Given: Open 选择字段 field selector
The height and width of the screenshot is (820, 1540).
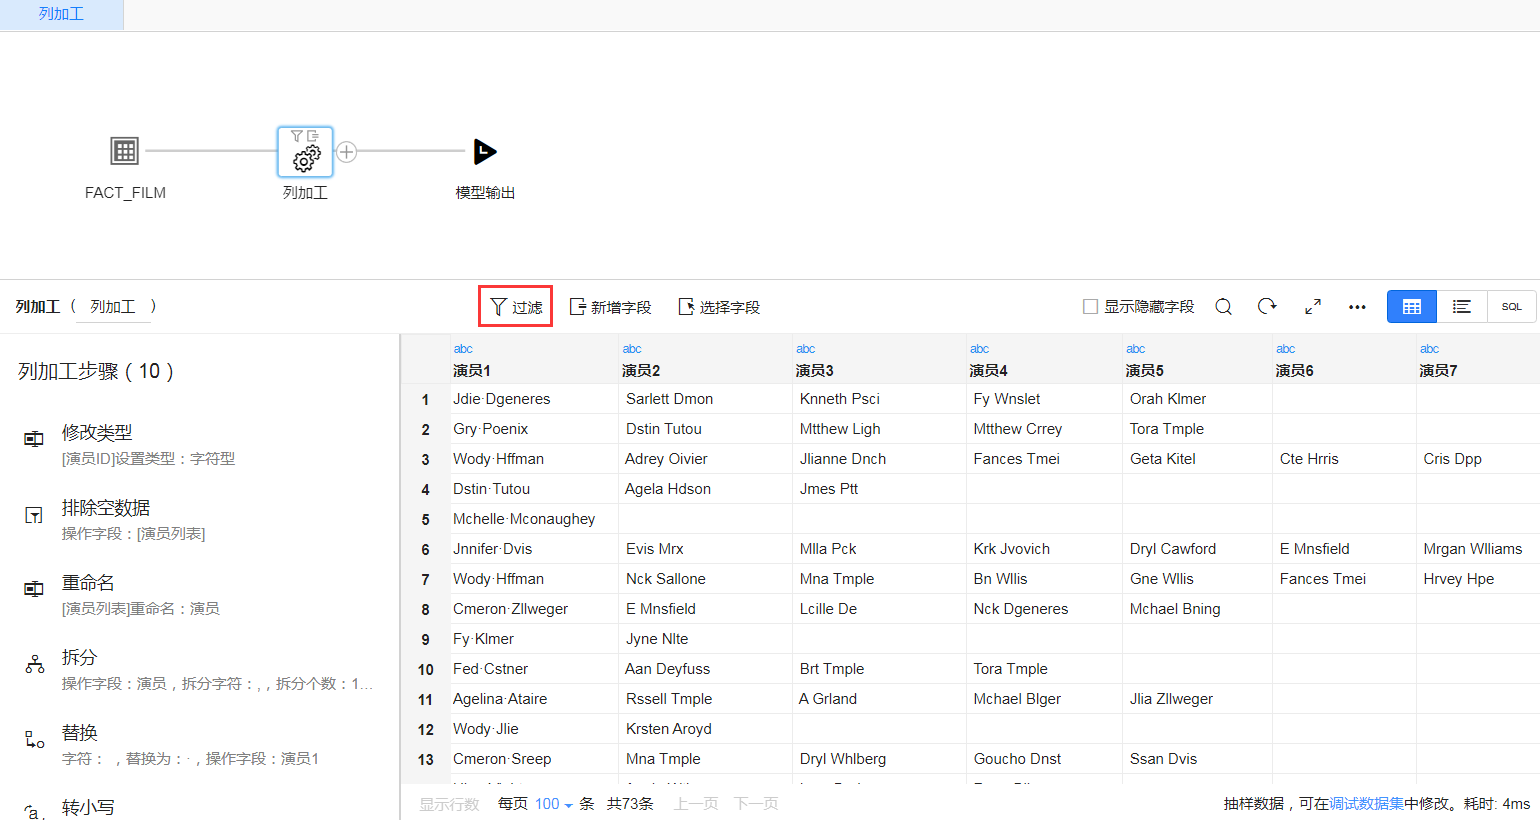Looking at the screenshot, I should (x=719, y=307).
